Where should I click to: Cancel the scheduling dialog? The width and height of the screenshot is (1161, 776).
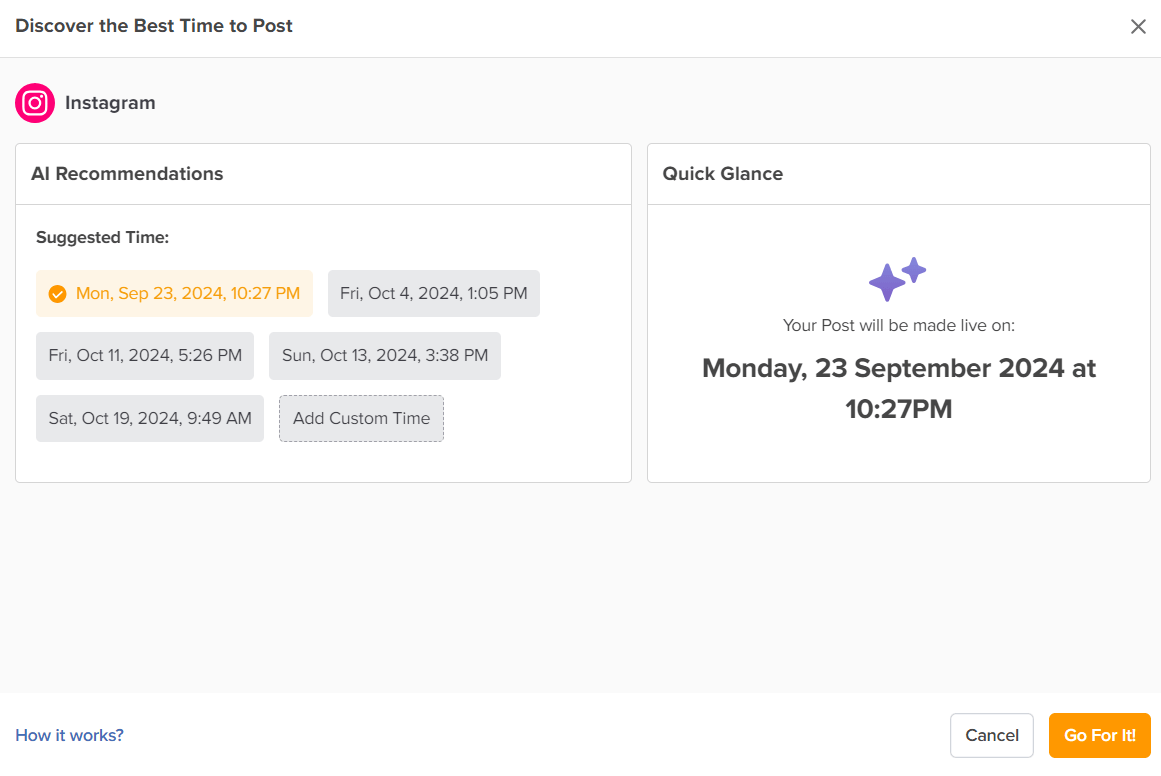coord(991,735)
